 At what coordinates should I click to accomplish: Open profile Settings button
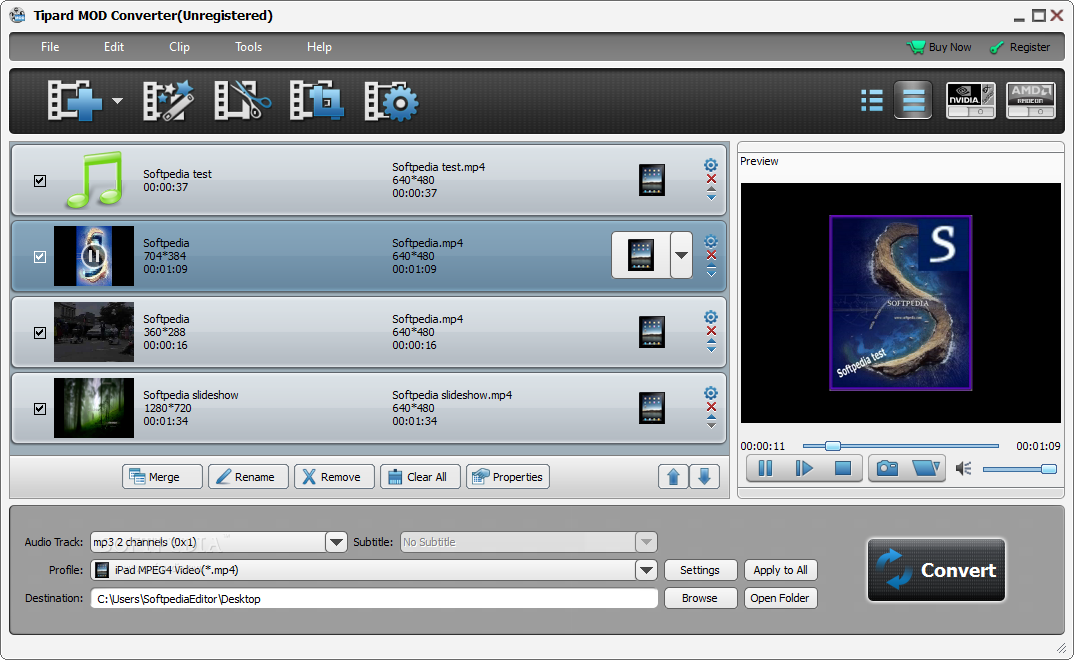click(700, 570)
